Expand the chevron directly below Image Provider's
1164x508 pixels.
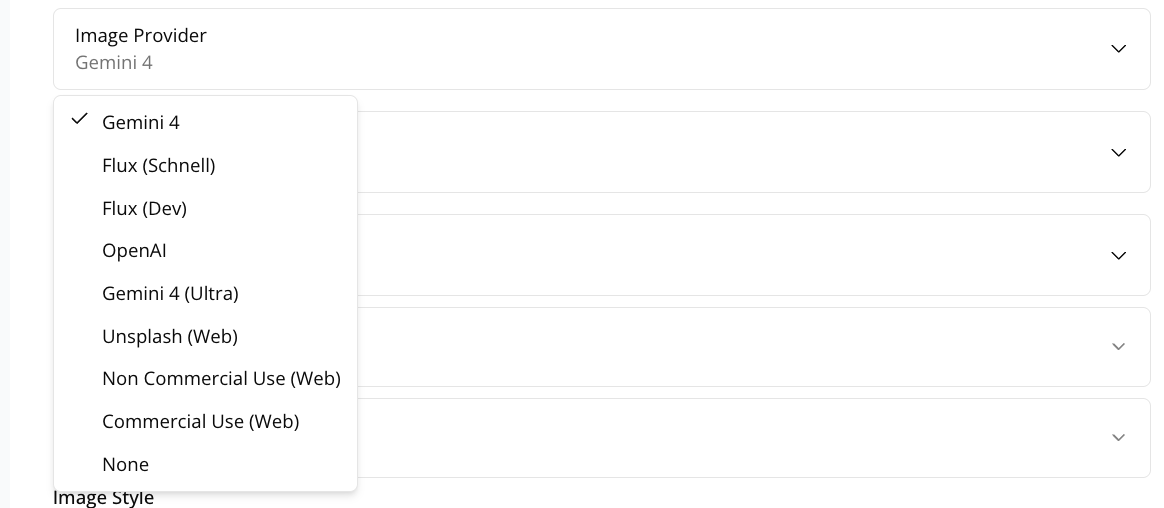tap(1118, 153)
